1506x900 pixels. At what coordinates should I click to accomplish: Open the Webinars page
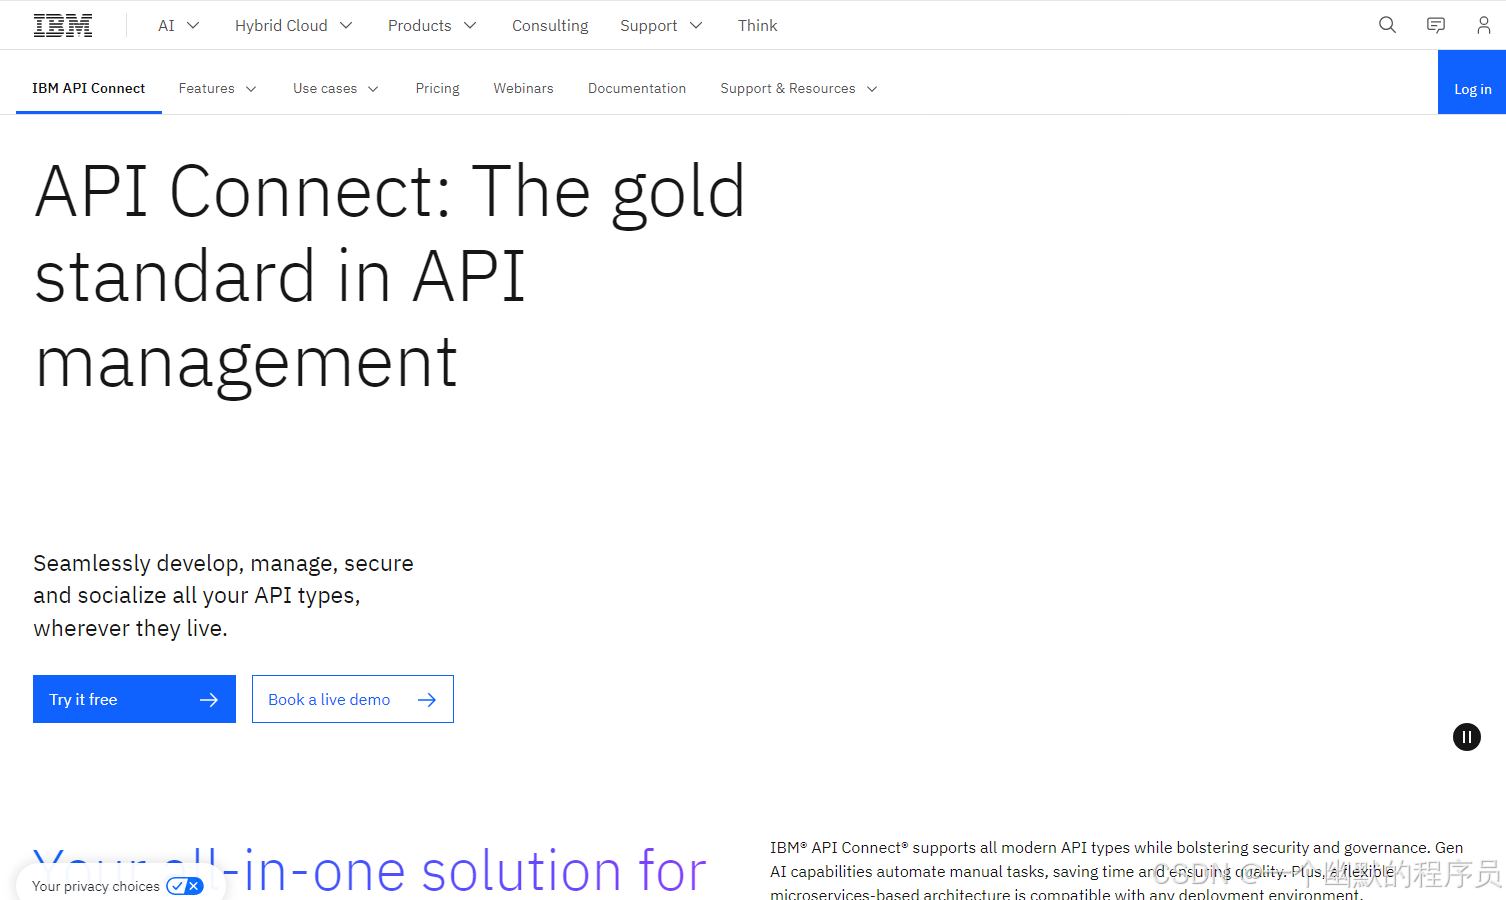523,88
